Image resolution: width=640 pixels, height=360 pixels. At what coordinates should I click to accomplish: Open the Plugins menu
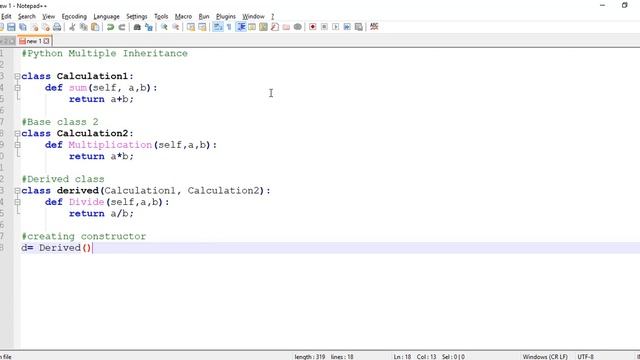click(x=226, y=16)
